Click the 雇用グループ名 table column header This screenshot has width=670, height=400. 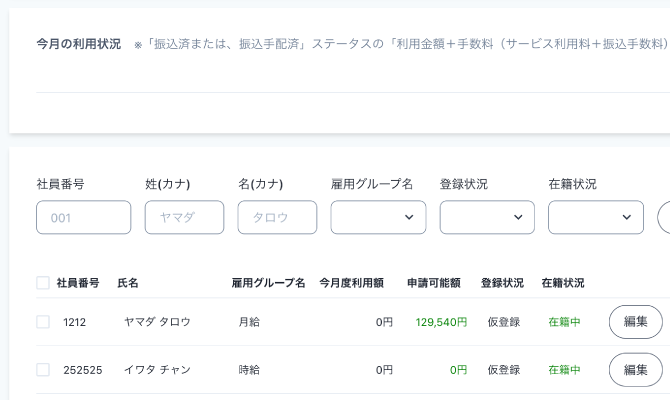click(x=268, y=283)
